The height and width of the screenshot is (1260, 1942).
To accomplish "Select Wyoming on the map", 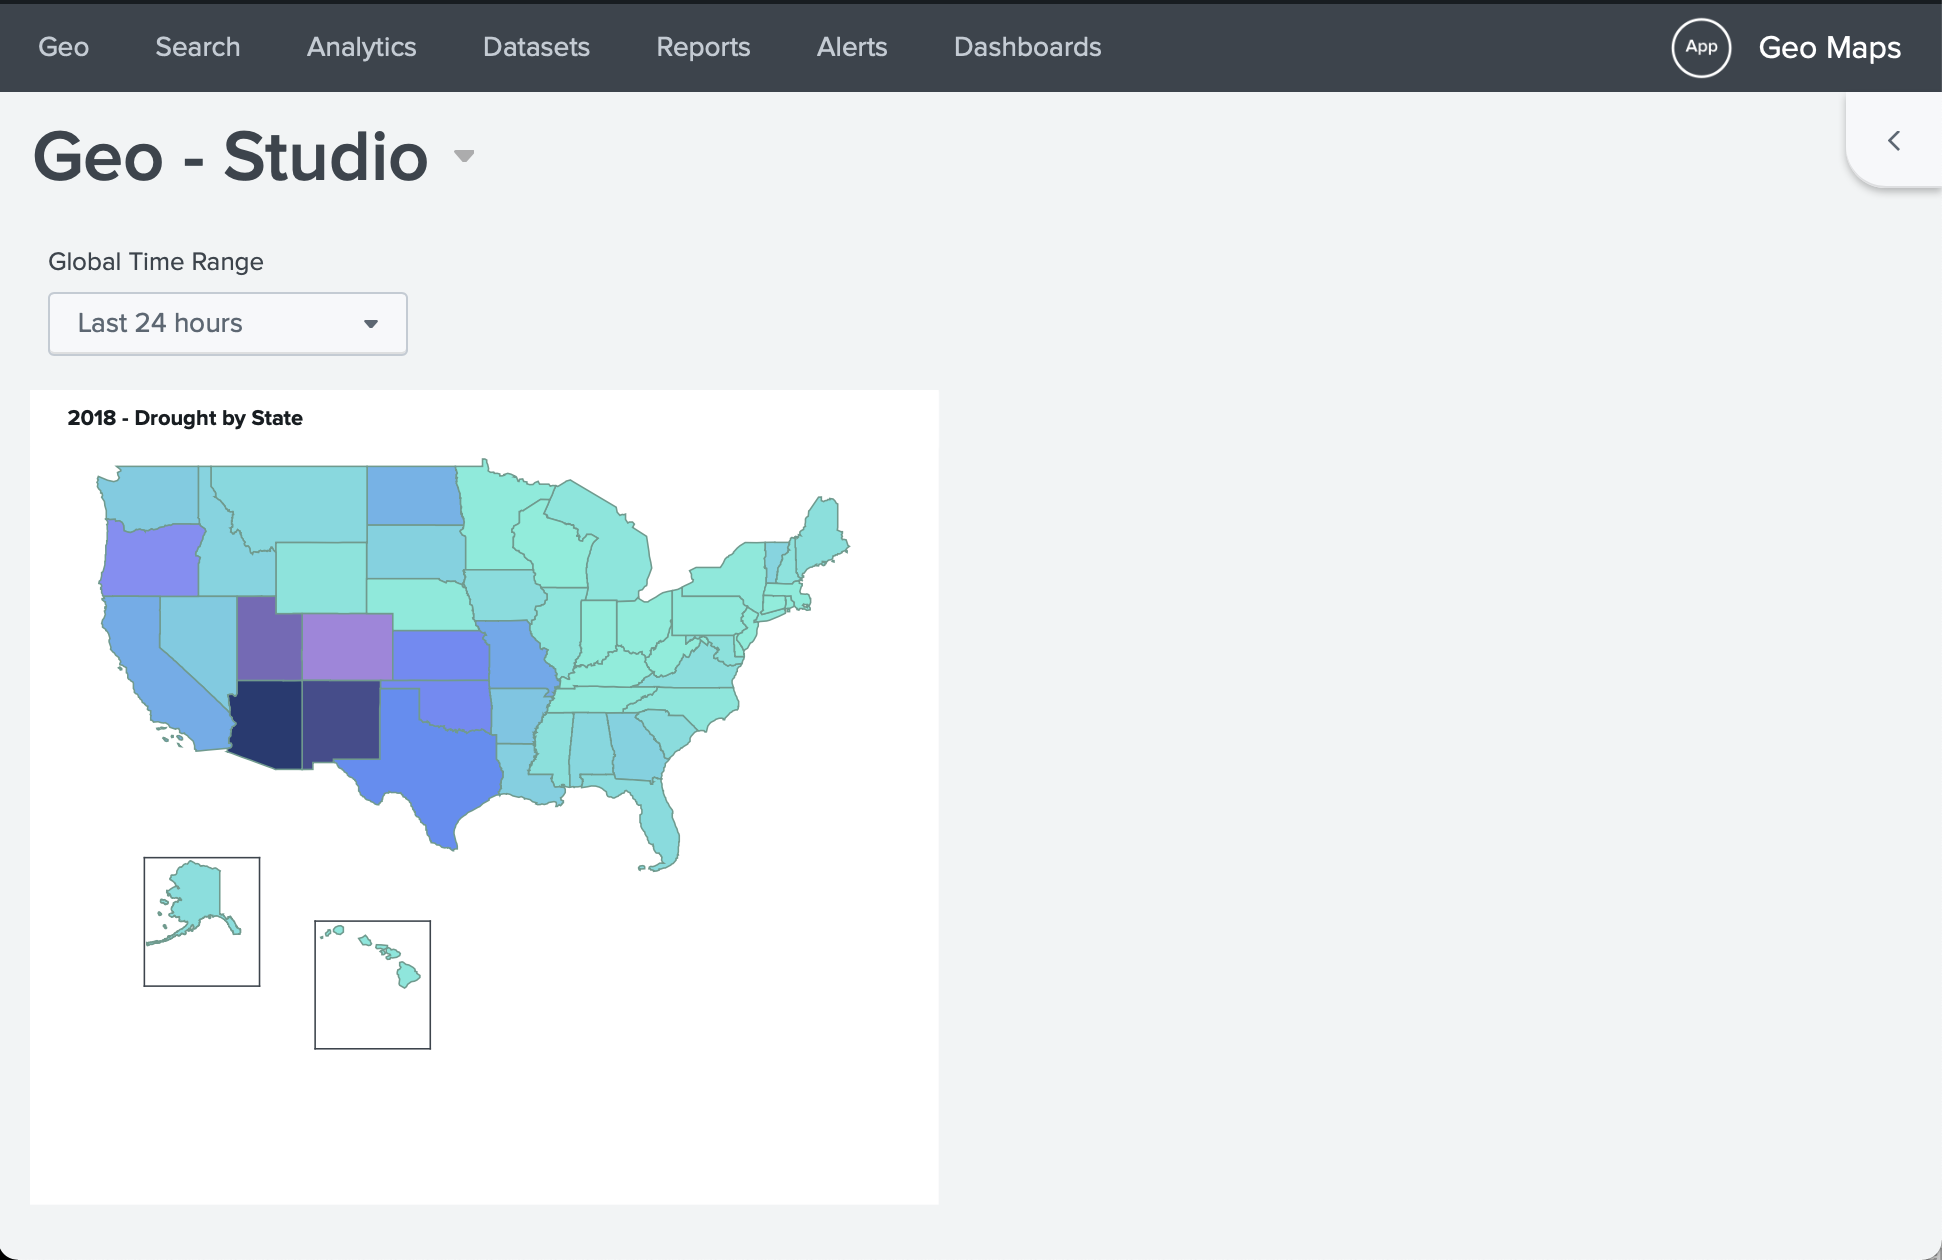I will [321, 577].
